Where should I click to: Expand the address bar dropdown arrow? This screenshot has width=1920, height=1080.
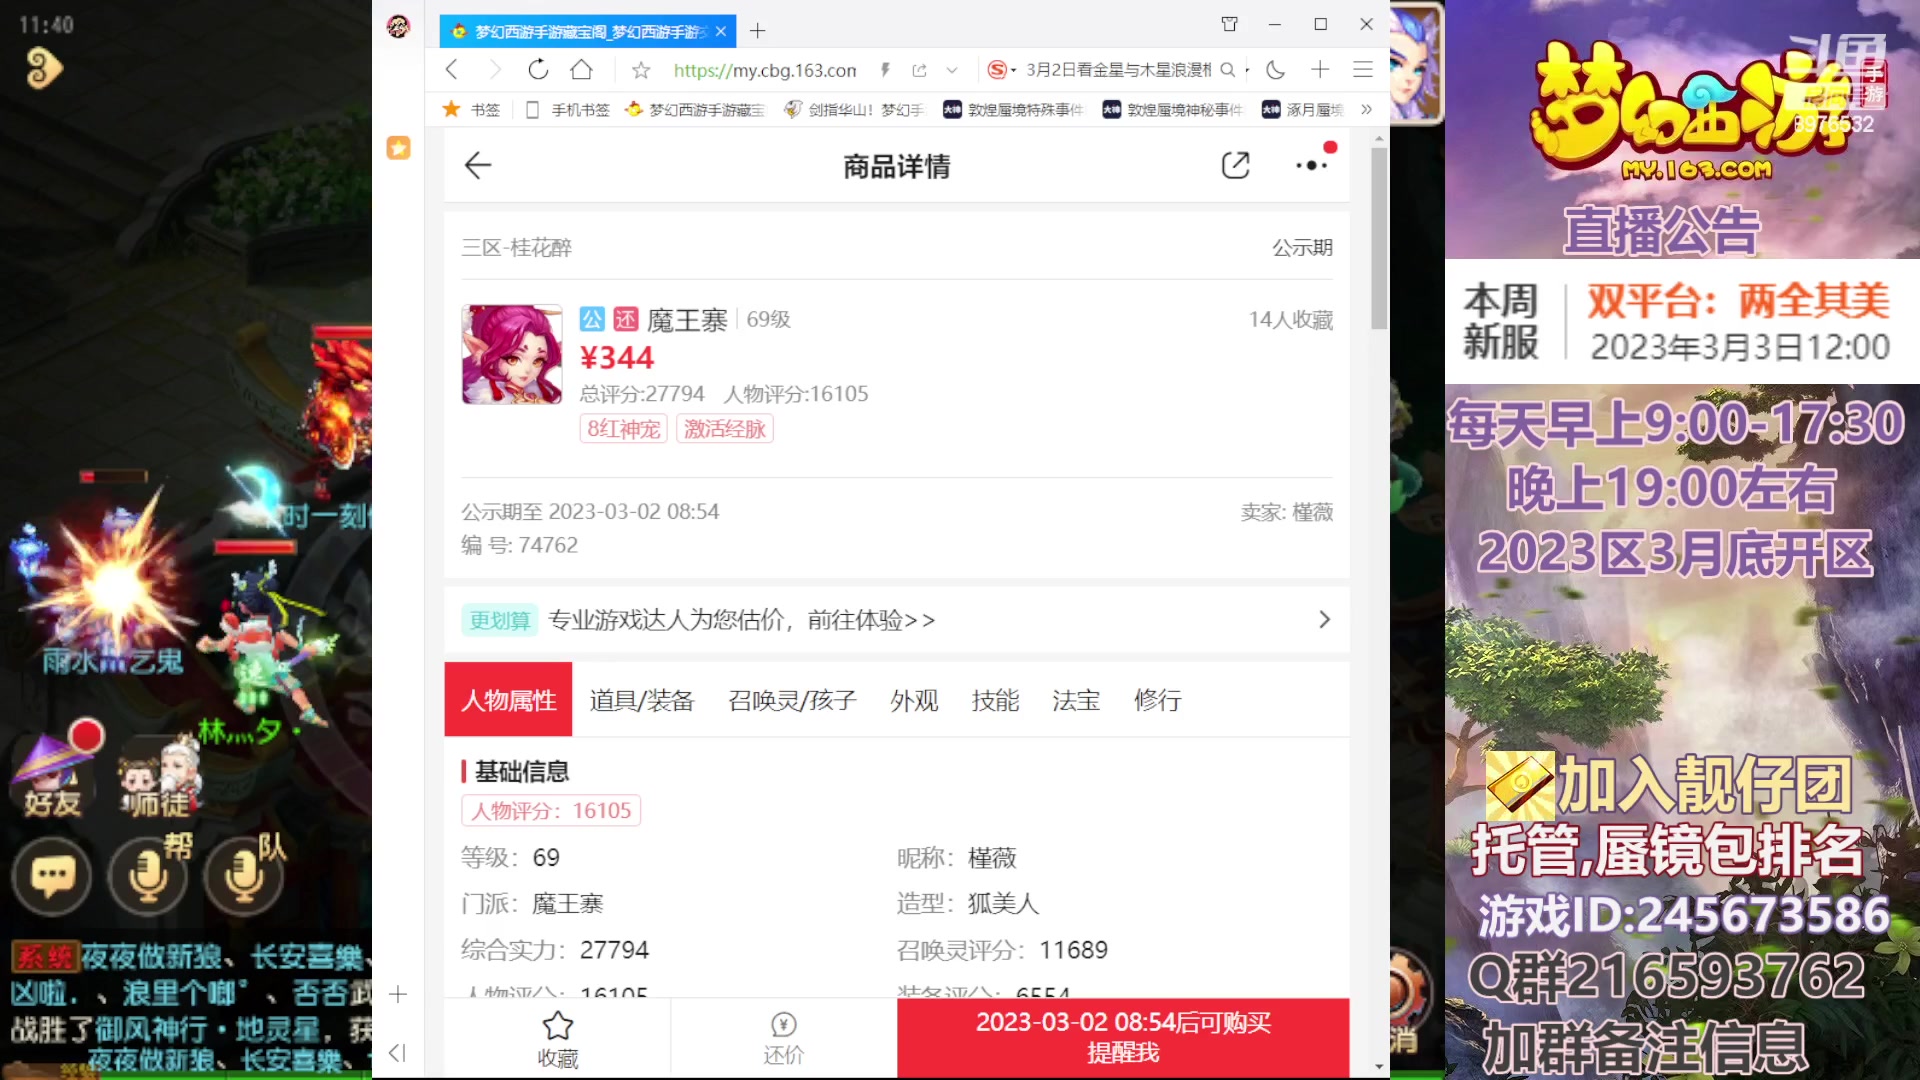(x=952, y=70)
